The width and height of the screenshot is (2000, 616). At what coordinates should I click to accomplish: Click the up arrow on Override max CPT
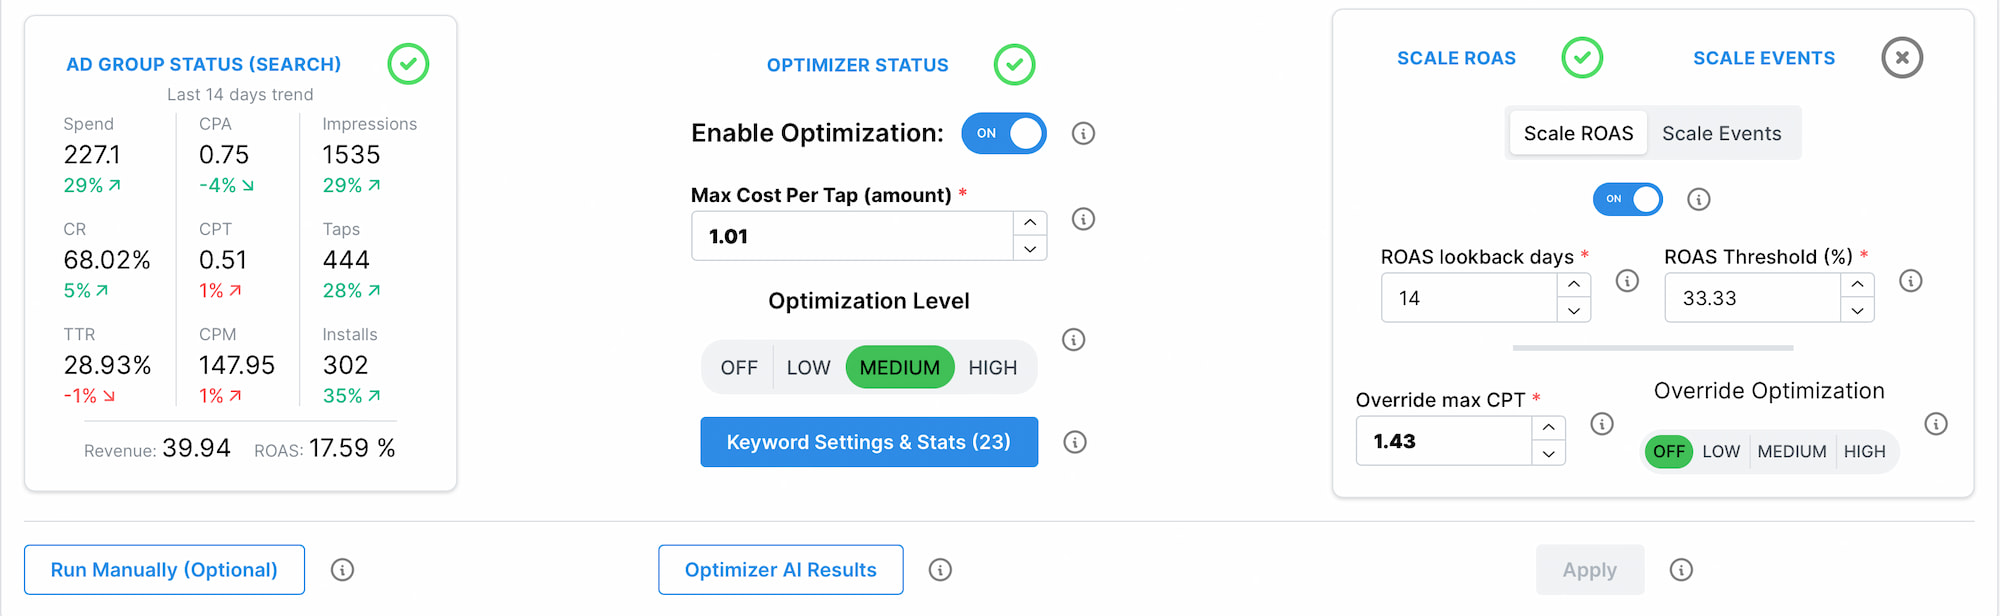1548,427
